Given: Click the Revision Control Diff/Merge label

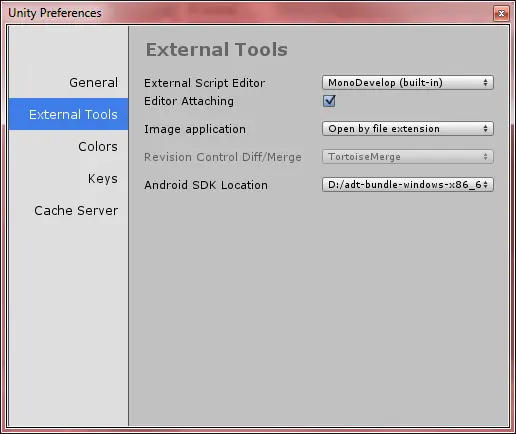Looking at the screenshot, I should 223,157.
